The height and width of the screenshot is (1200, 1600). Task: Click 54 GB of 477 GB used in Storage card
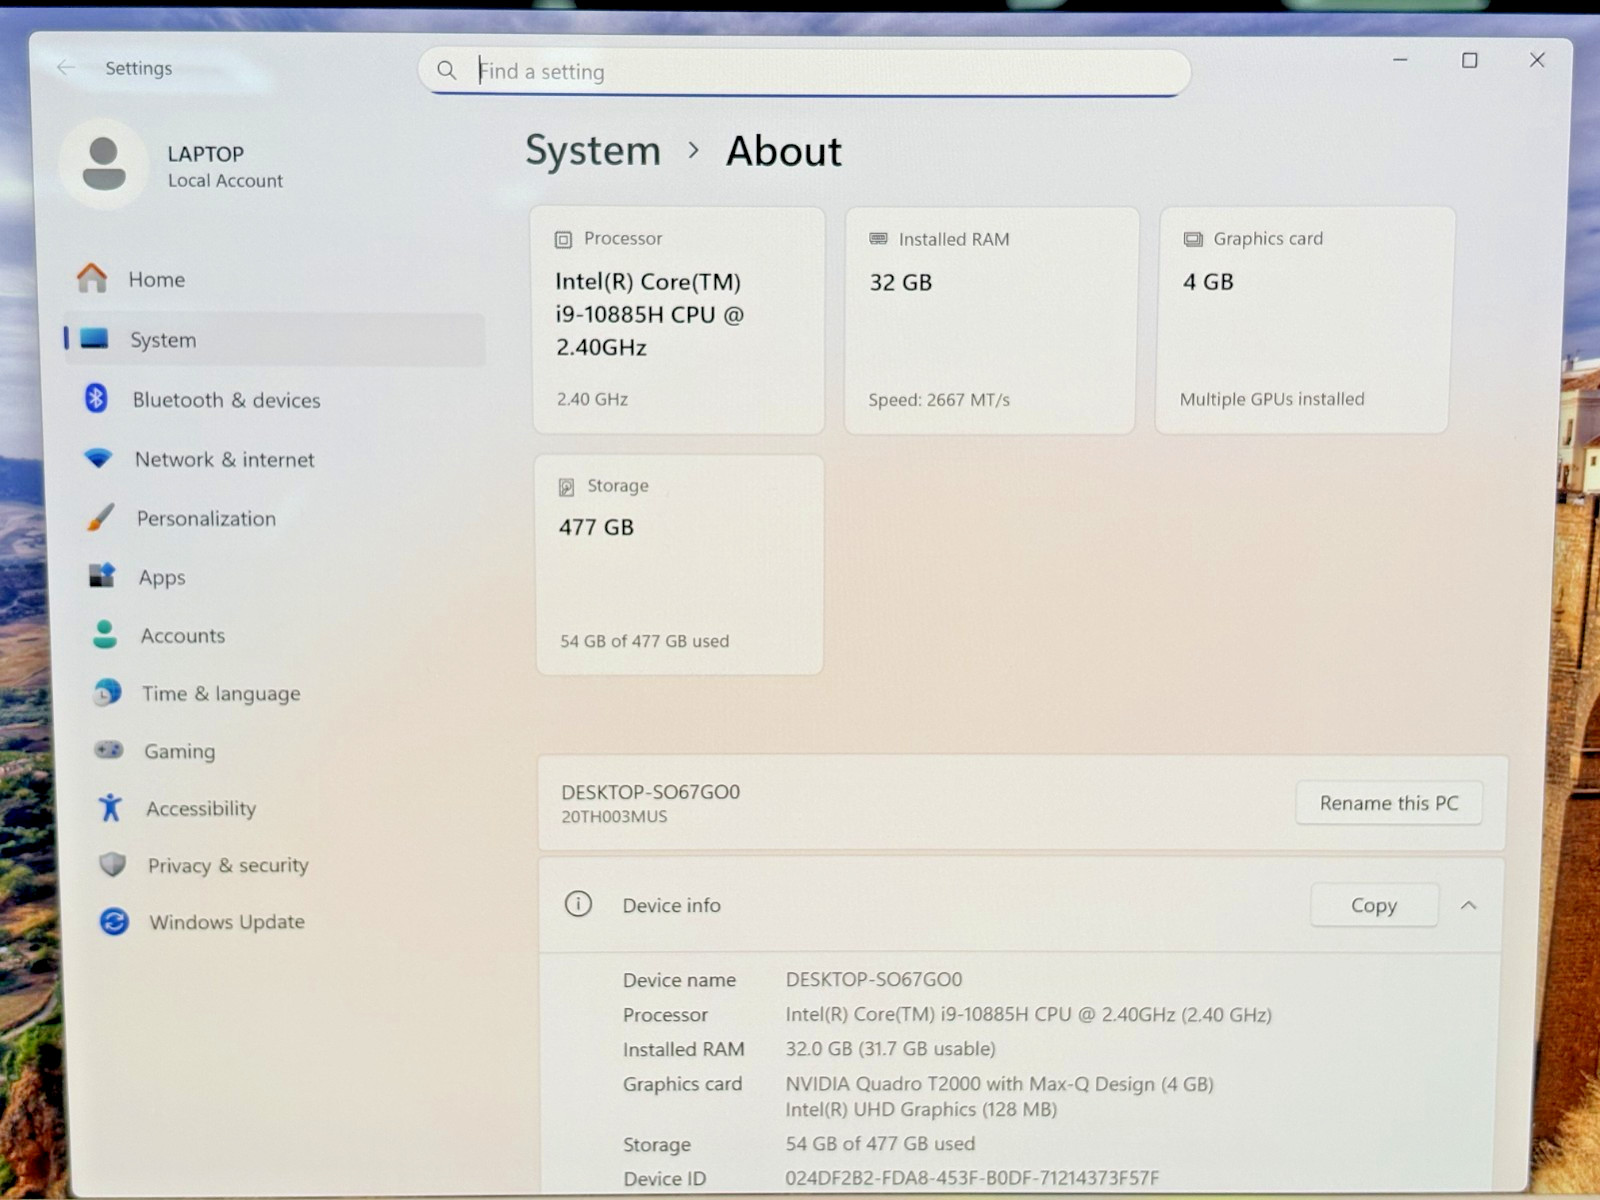(x=644, y=641)
